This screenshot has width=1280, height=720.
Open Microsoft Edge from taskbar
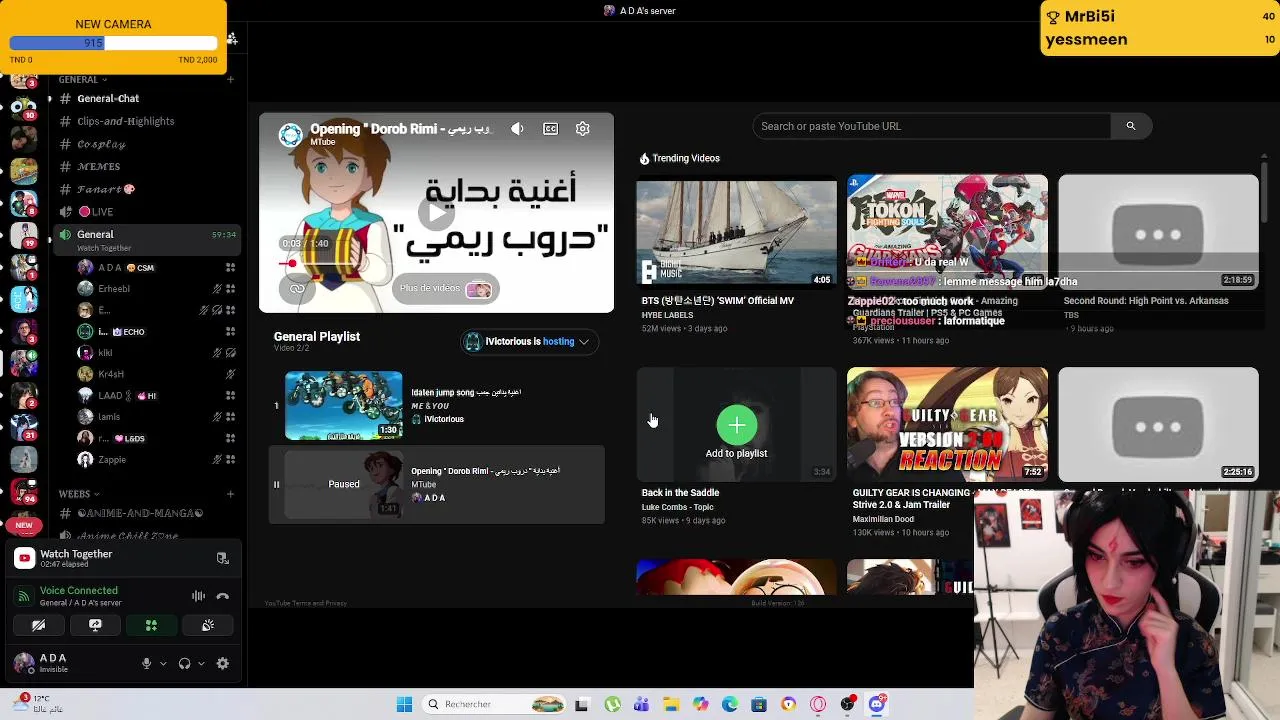click(730, 704)
